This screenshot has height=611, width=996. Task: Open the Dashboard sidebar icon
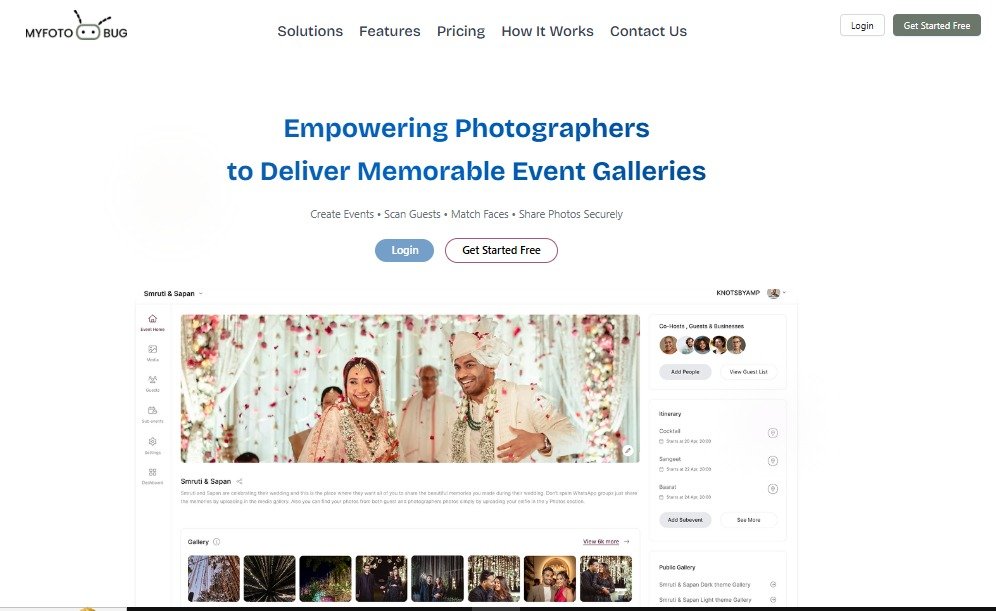click(x=152, y=473)
